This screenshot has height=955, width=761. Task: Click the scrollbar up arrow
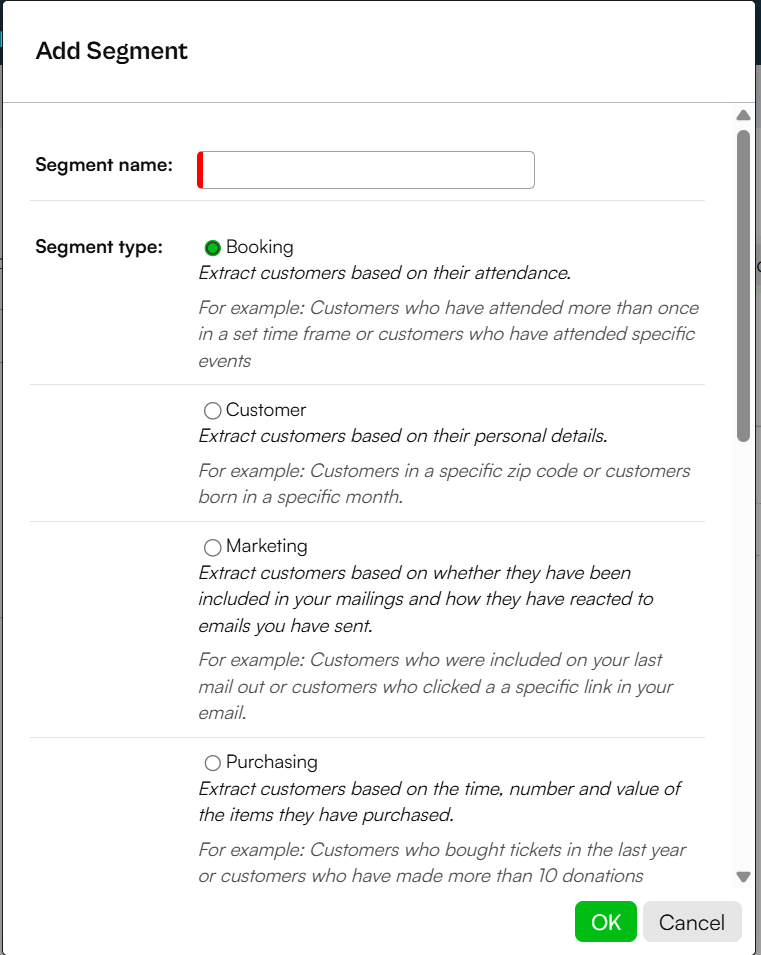[743, 115]
